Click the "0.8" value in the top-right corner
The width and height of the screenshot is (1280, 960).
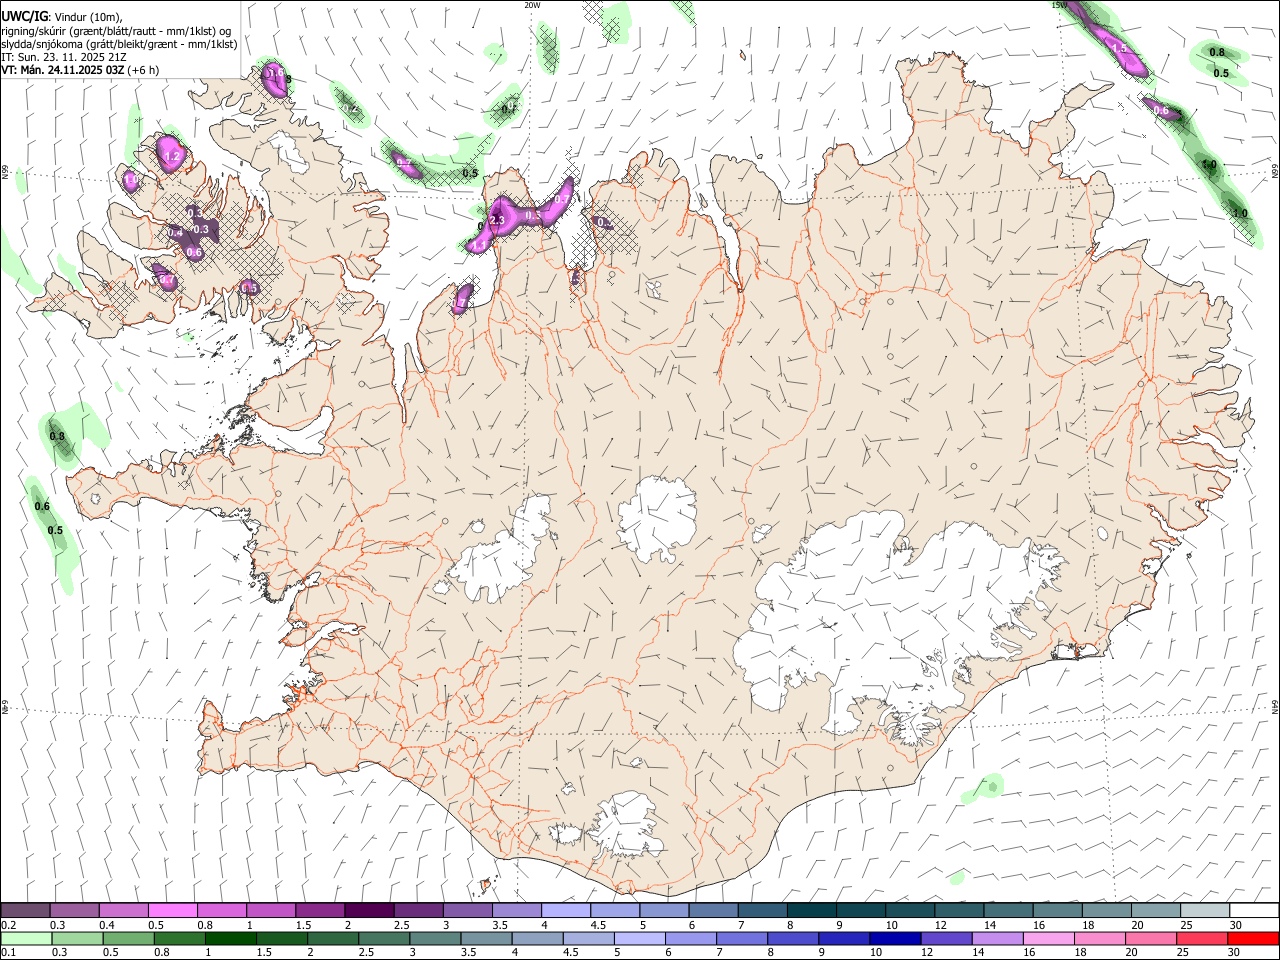pyautogui.click(x=1217, y=52)
